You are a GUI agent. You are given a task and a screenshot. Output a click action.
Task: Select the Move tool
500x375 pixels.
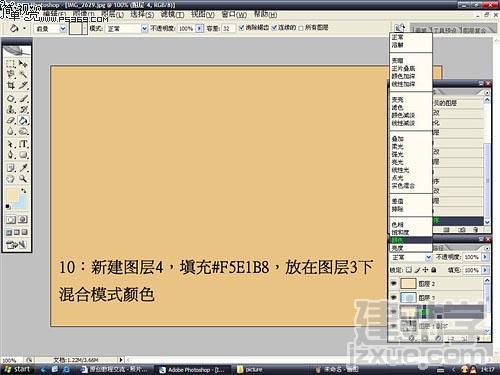click(23, 63)
